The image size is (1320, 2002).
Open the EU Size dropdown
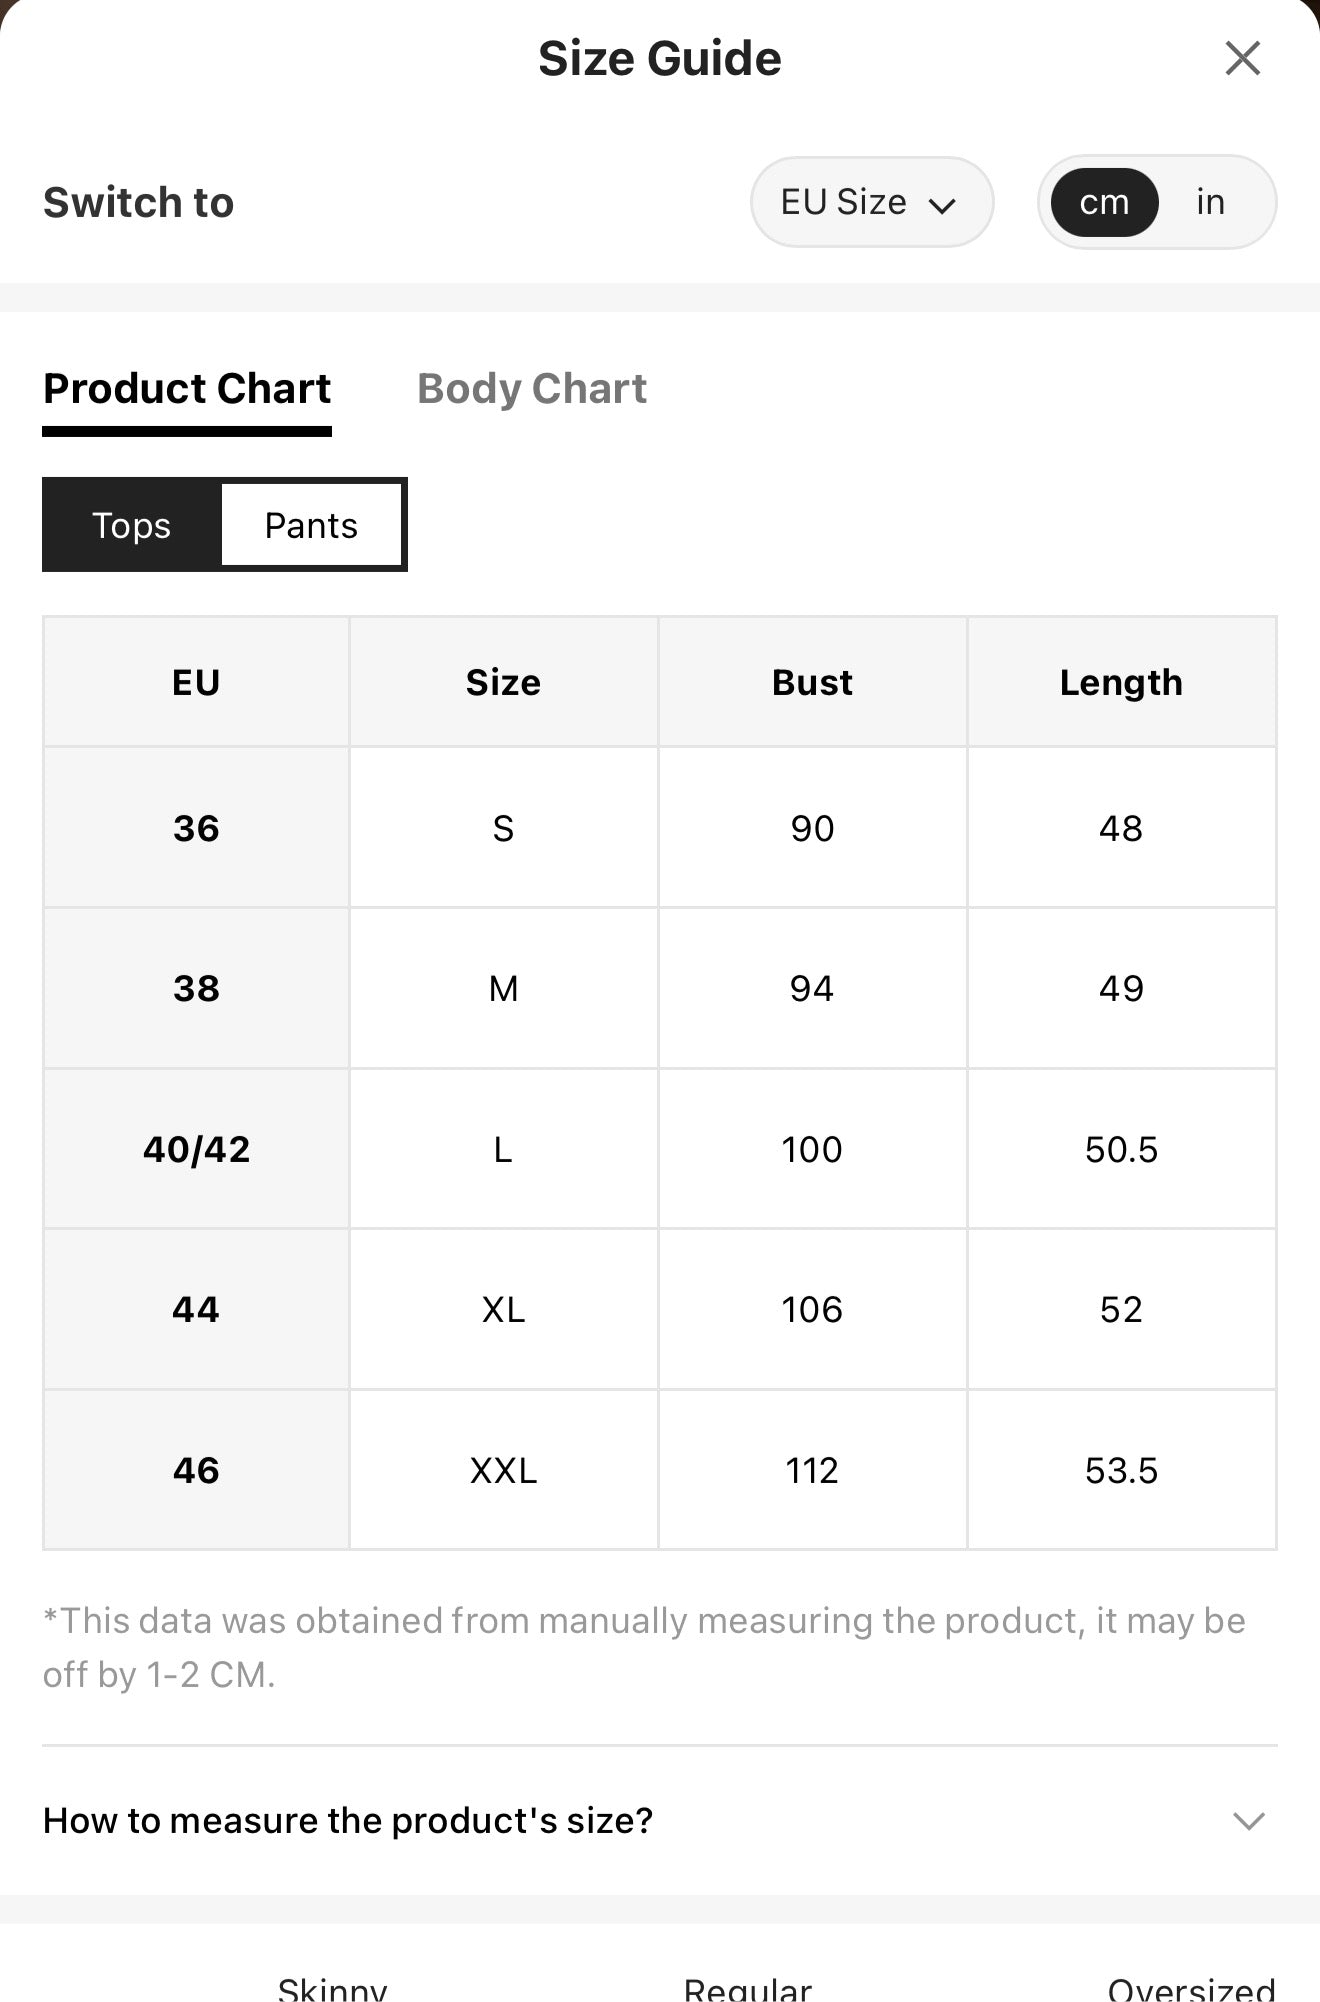(x=871, y=202)
